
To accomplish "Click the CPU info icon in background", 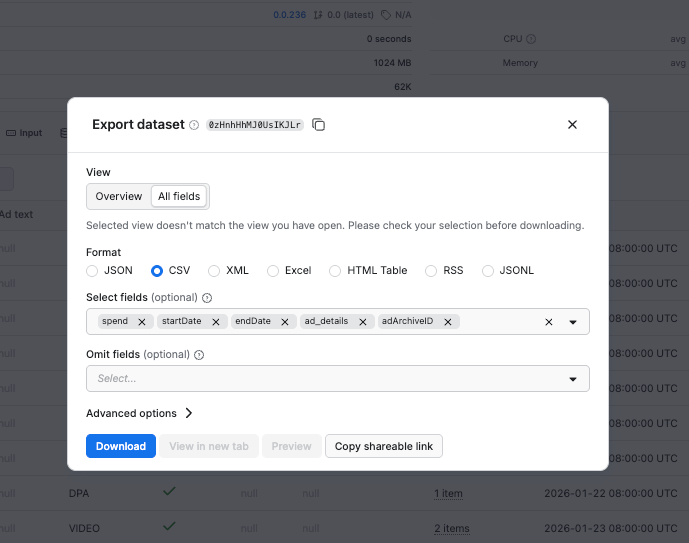I will pyautogui.click(x=531, y=39).
